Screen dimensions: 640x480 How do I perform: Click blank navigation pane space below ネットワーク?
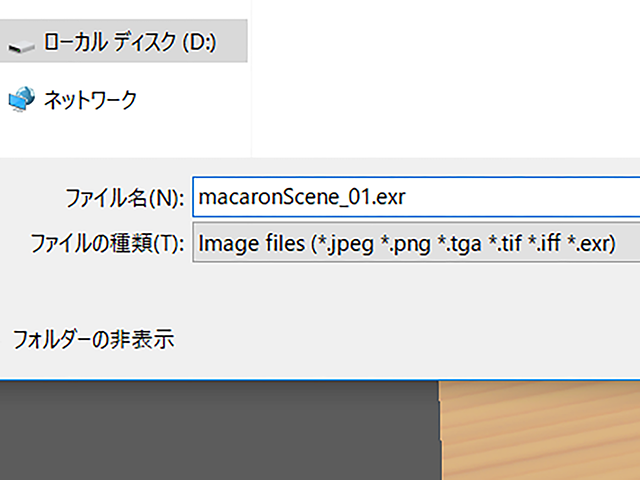125,137
